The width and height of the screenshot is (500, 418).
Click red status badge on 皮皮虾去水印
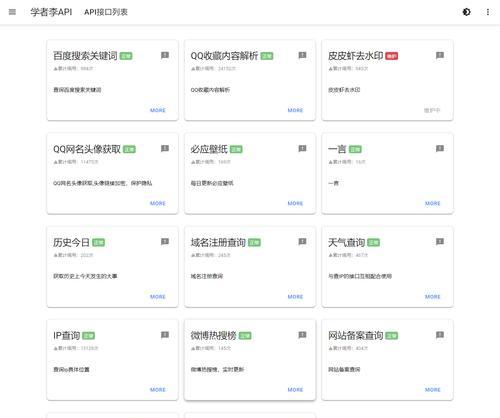[392, 56]
